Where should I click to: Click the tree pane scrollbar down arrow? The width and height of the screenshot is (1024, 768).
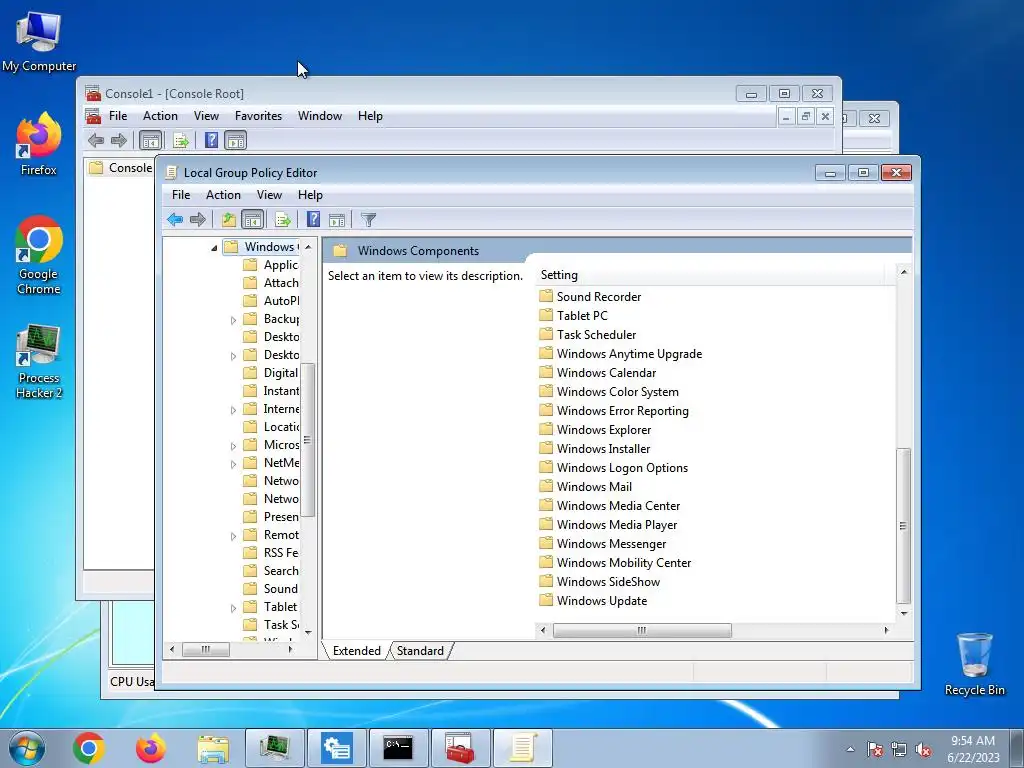coord(308,632)
